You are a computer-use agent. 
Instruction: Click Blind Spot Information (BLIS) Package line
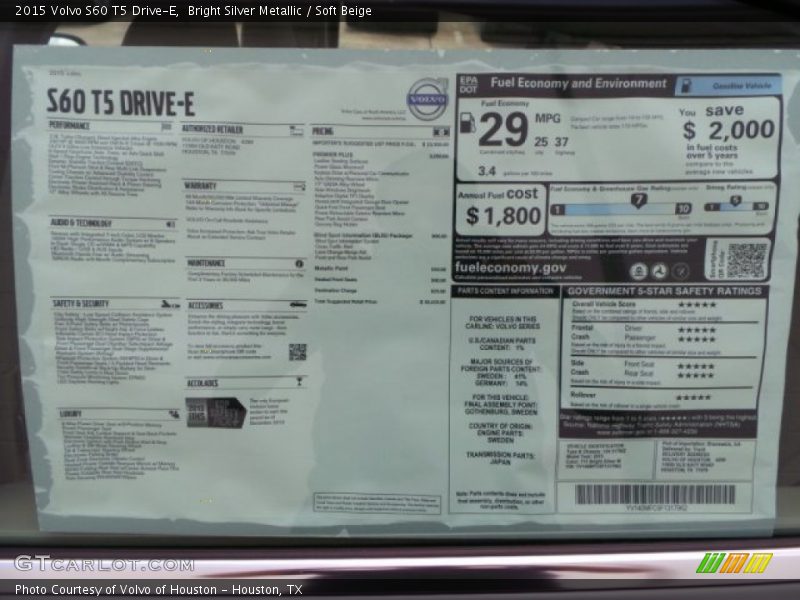coord(380,236)
